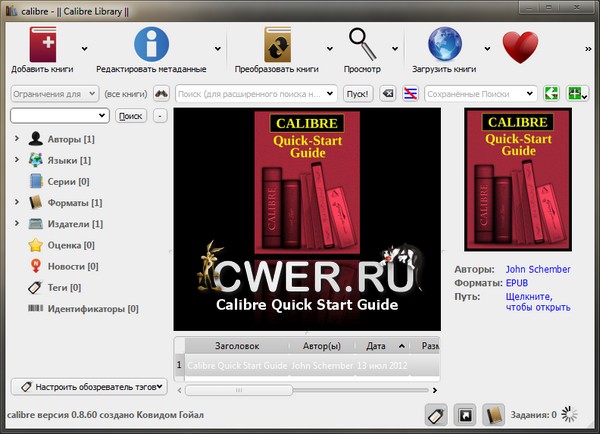Click the Щелкните, чтобы открыть path link
Image resolution: width=600 pixels, height=434 pixels.
[538, 302]
